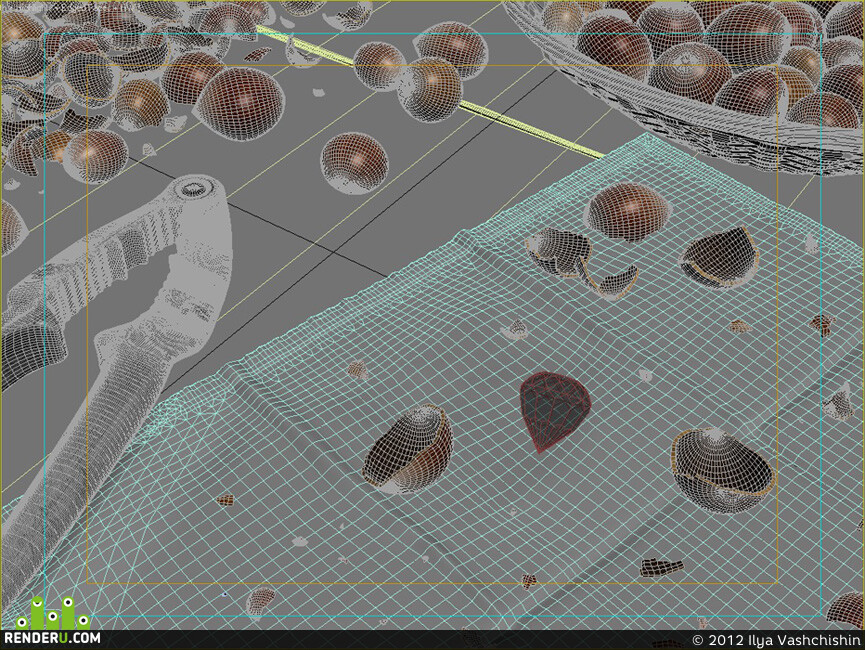This screenshot has height=650, width=865.
Task: Select the large hazelnut in upper-left pile
Action: [241, 103]
